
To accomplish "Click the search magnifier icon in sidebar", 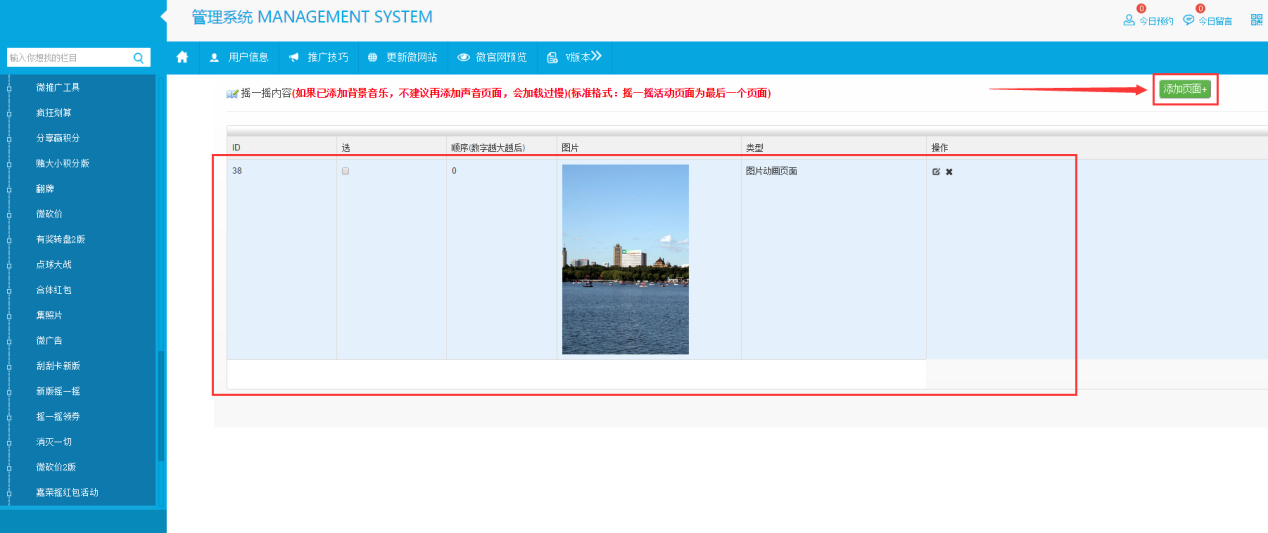I will (x=139, y=58).
